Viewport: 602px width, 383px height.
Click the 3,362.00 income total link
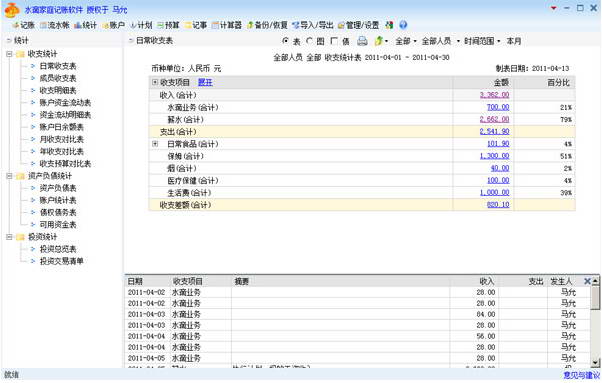(x=494, y=95)
